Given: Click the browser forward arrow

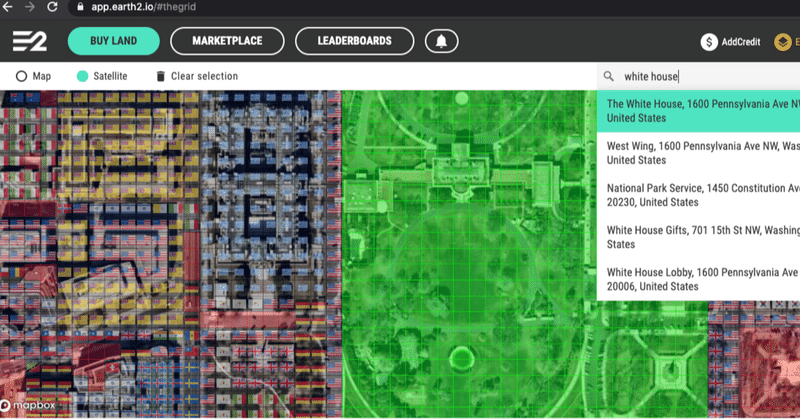Looking at the screenshot, I should [x=30, y=7].
